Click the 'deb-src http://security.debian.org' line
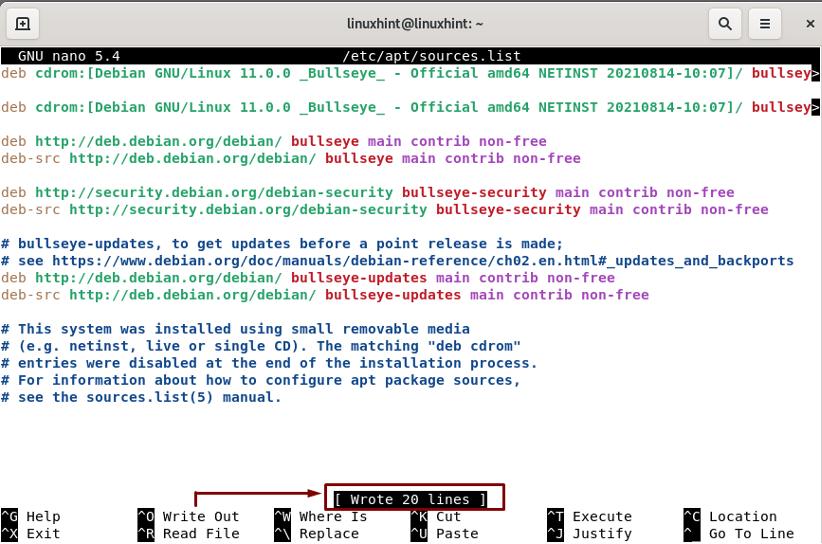Image resolution: width=822 pixels, height=544 pixels. coord(385,209)
